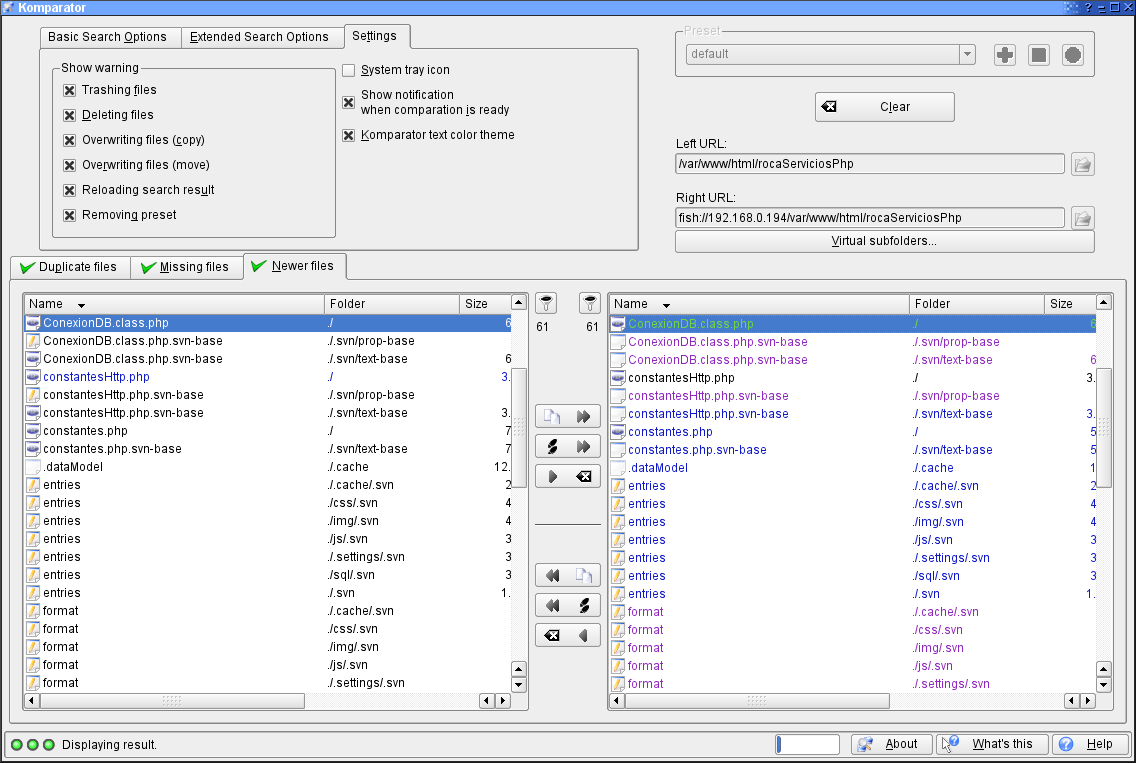Click left list horizontal scrollbar handle
The height and width of the screenshot is (763, 1136).
click(172, 701)
